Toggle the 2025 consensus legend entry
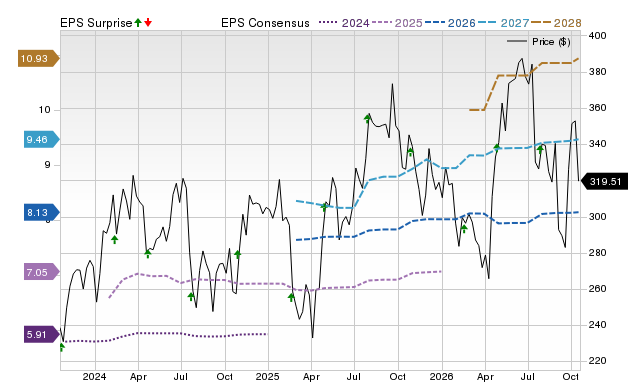640x382 pixels. click(397, 23)
